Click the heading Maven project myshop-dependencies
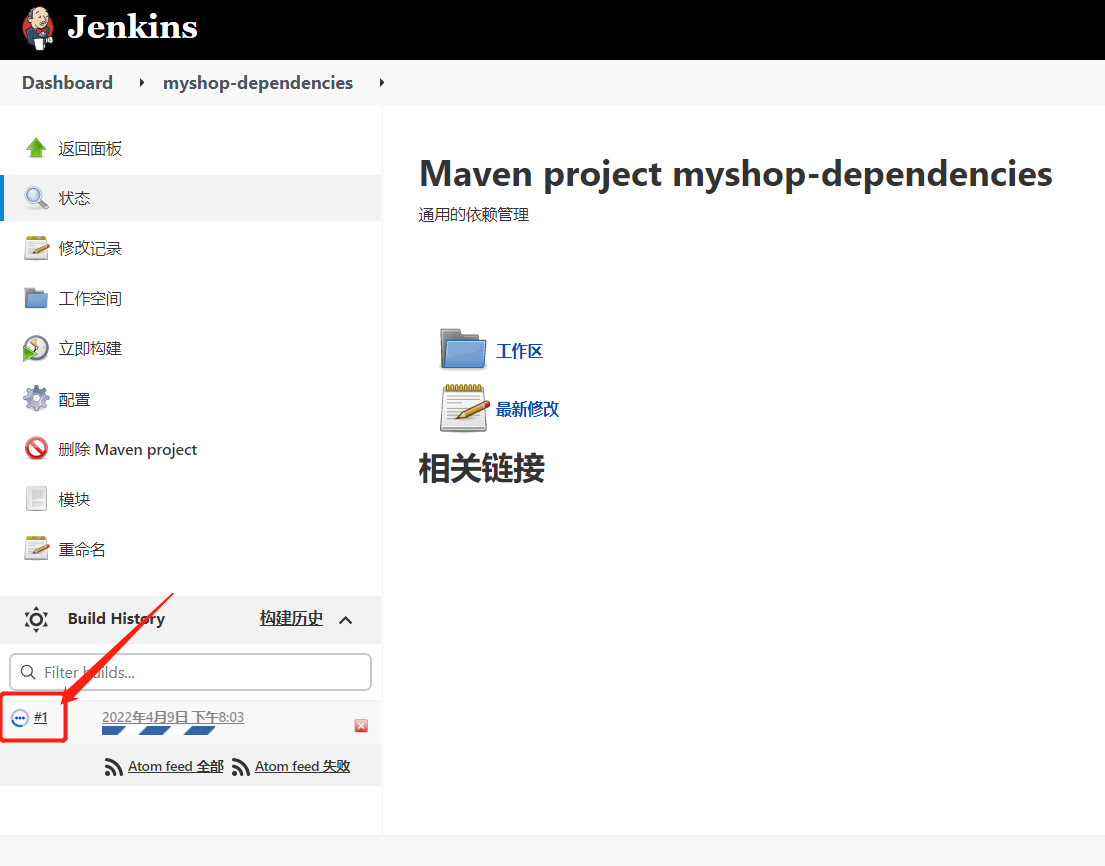Image resolution: width=1105 pixels, height=866 pixels. (736, 174)
